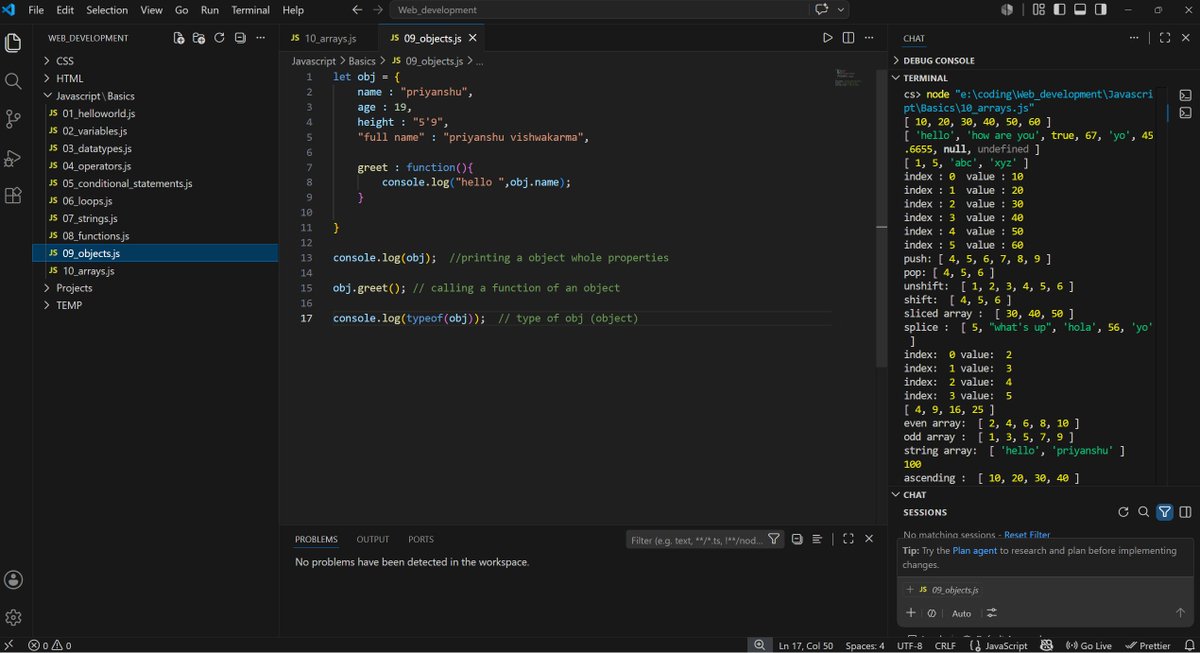
Task: Maximize the Chat side panel
Action: point(1165,38)
